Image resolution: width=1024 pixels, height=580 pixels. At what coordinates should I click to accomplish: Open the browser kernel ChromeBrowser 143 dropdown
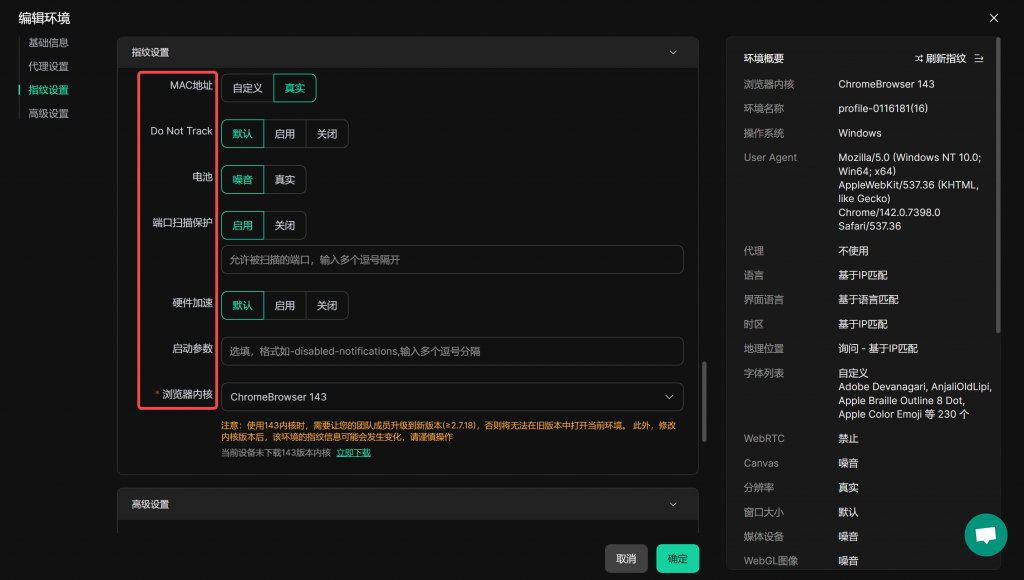(452, 397)
